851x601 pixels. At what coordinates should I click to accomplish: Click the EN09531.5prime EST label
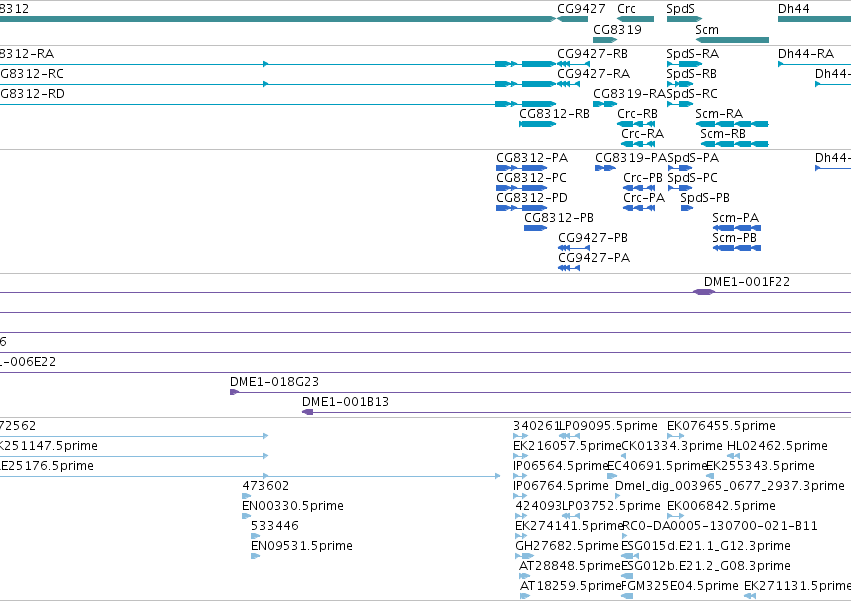[x=302, y=546]
